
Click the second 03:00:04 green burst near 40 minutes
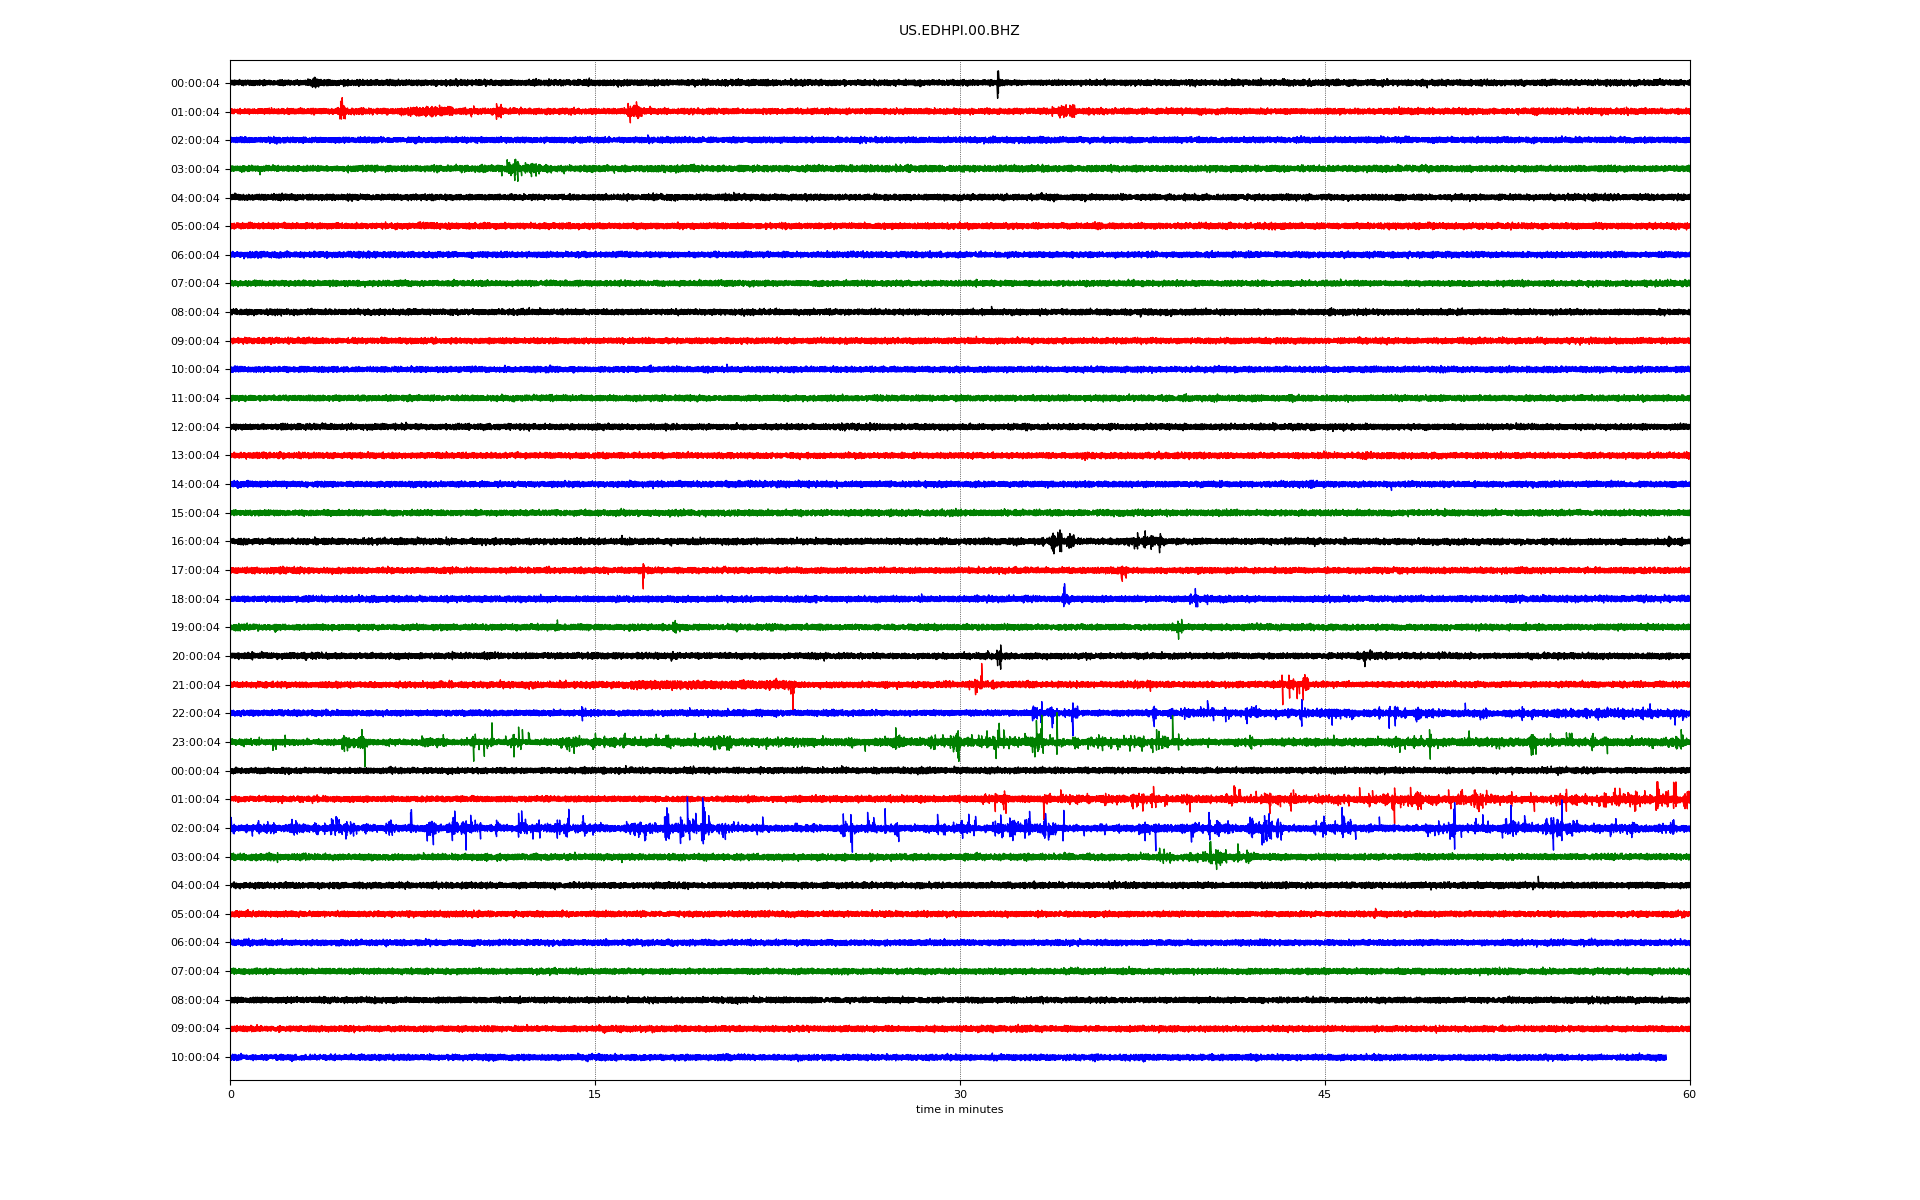pos(1212,856)
